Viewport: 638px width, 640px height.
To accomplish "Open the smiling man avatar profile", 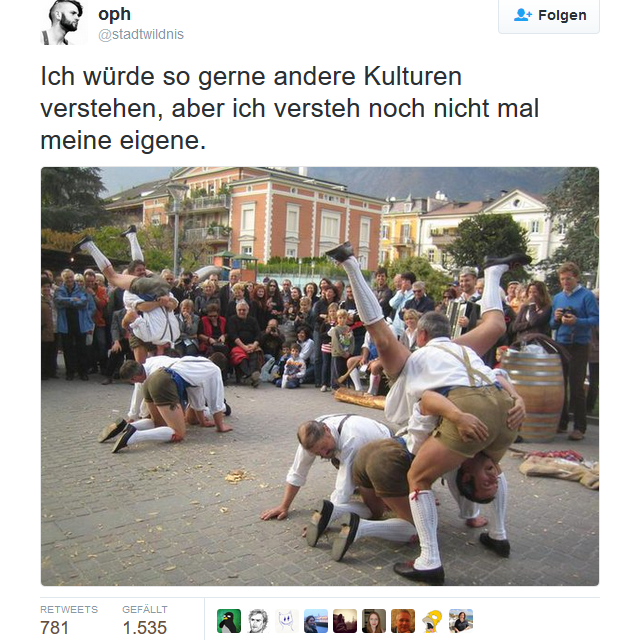I will pyautogui.click(x=402, y=621).
